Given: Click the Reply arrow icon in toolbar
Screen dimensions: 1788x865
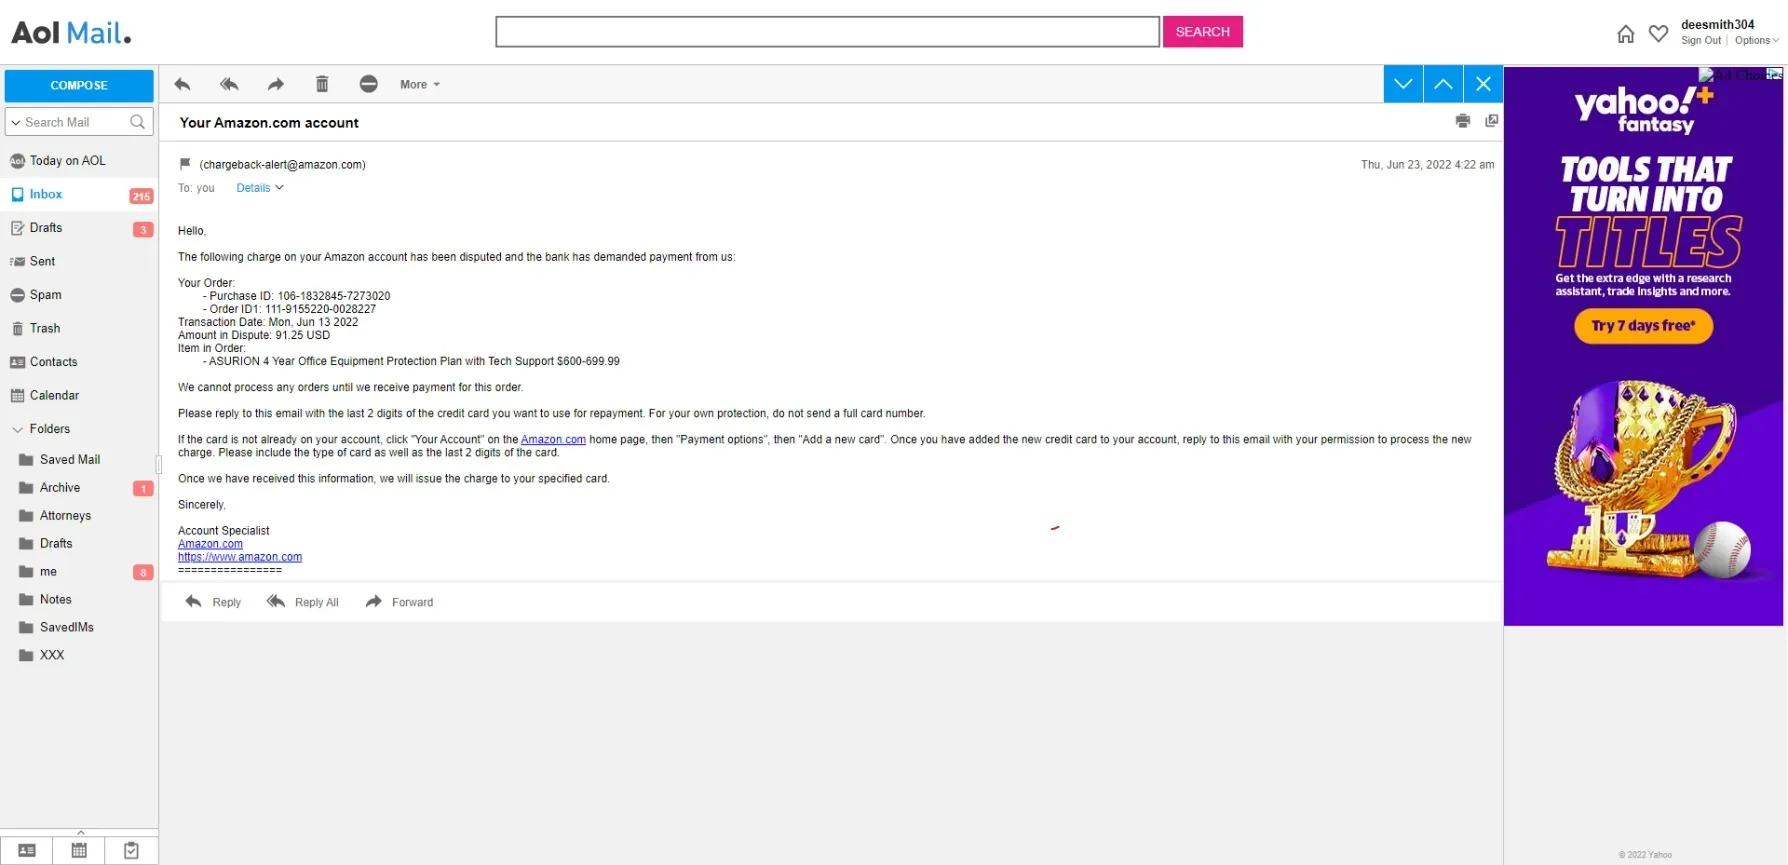Looking at the screenshot, I should point(182,85).
